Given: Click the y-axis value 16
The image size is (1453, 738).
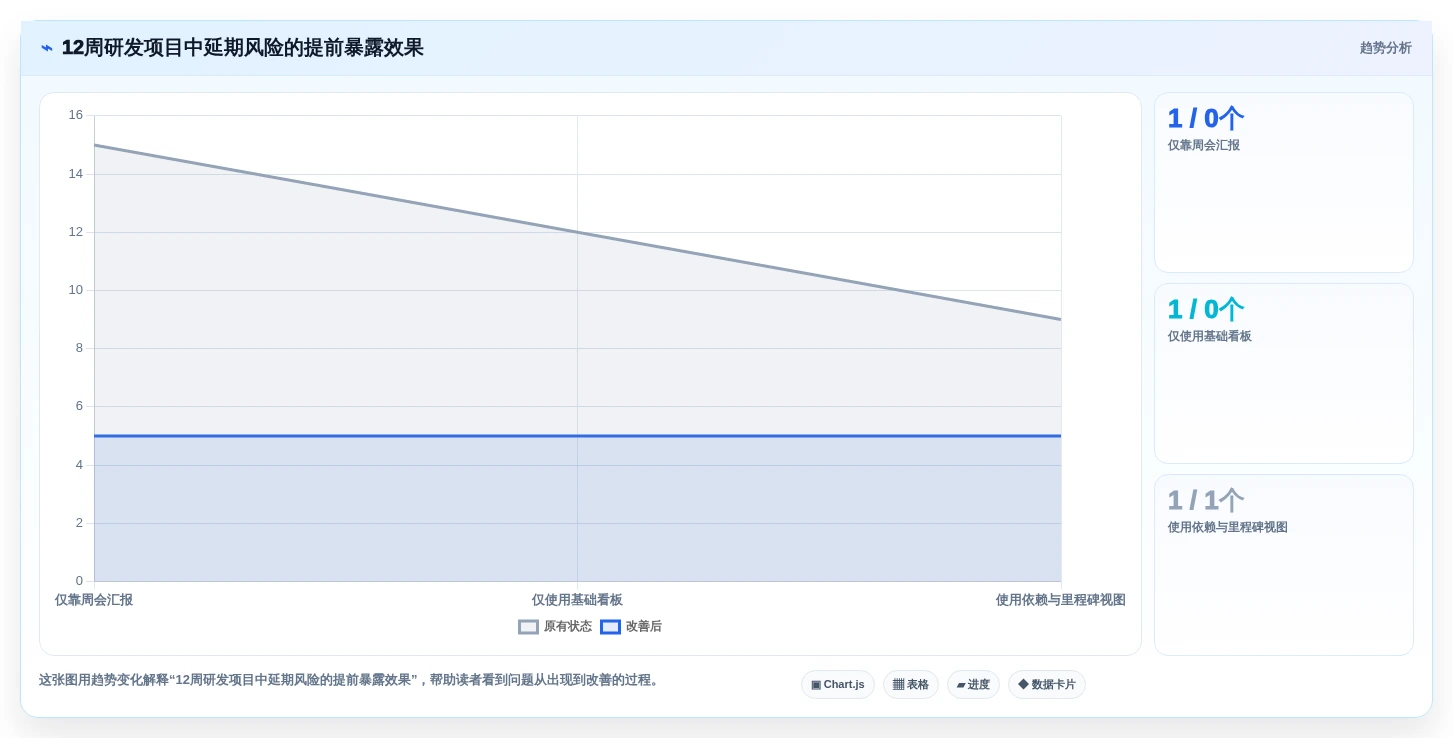Looking at the screenshot, I should pyautogui.click(x=76, y=115).
